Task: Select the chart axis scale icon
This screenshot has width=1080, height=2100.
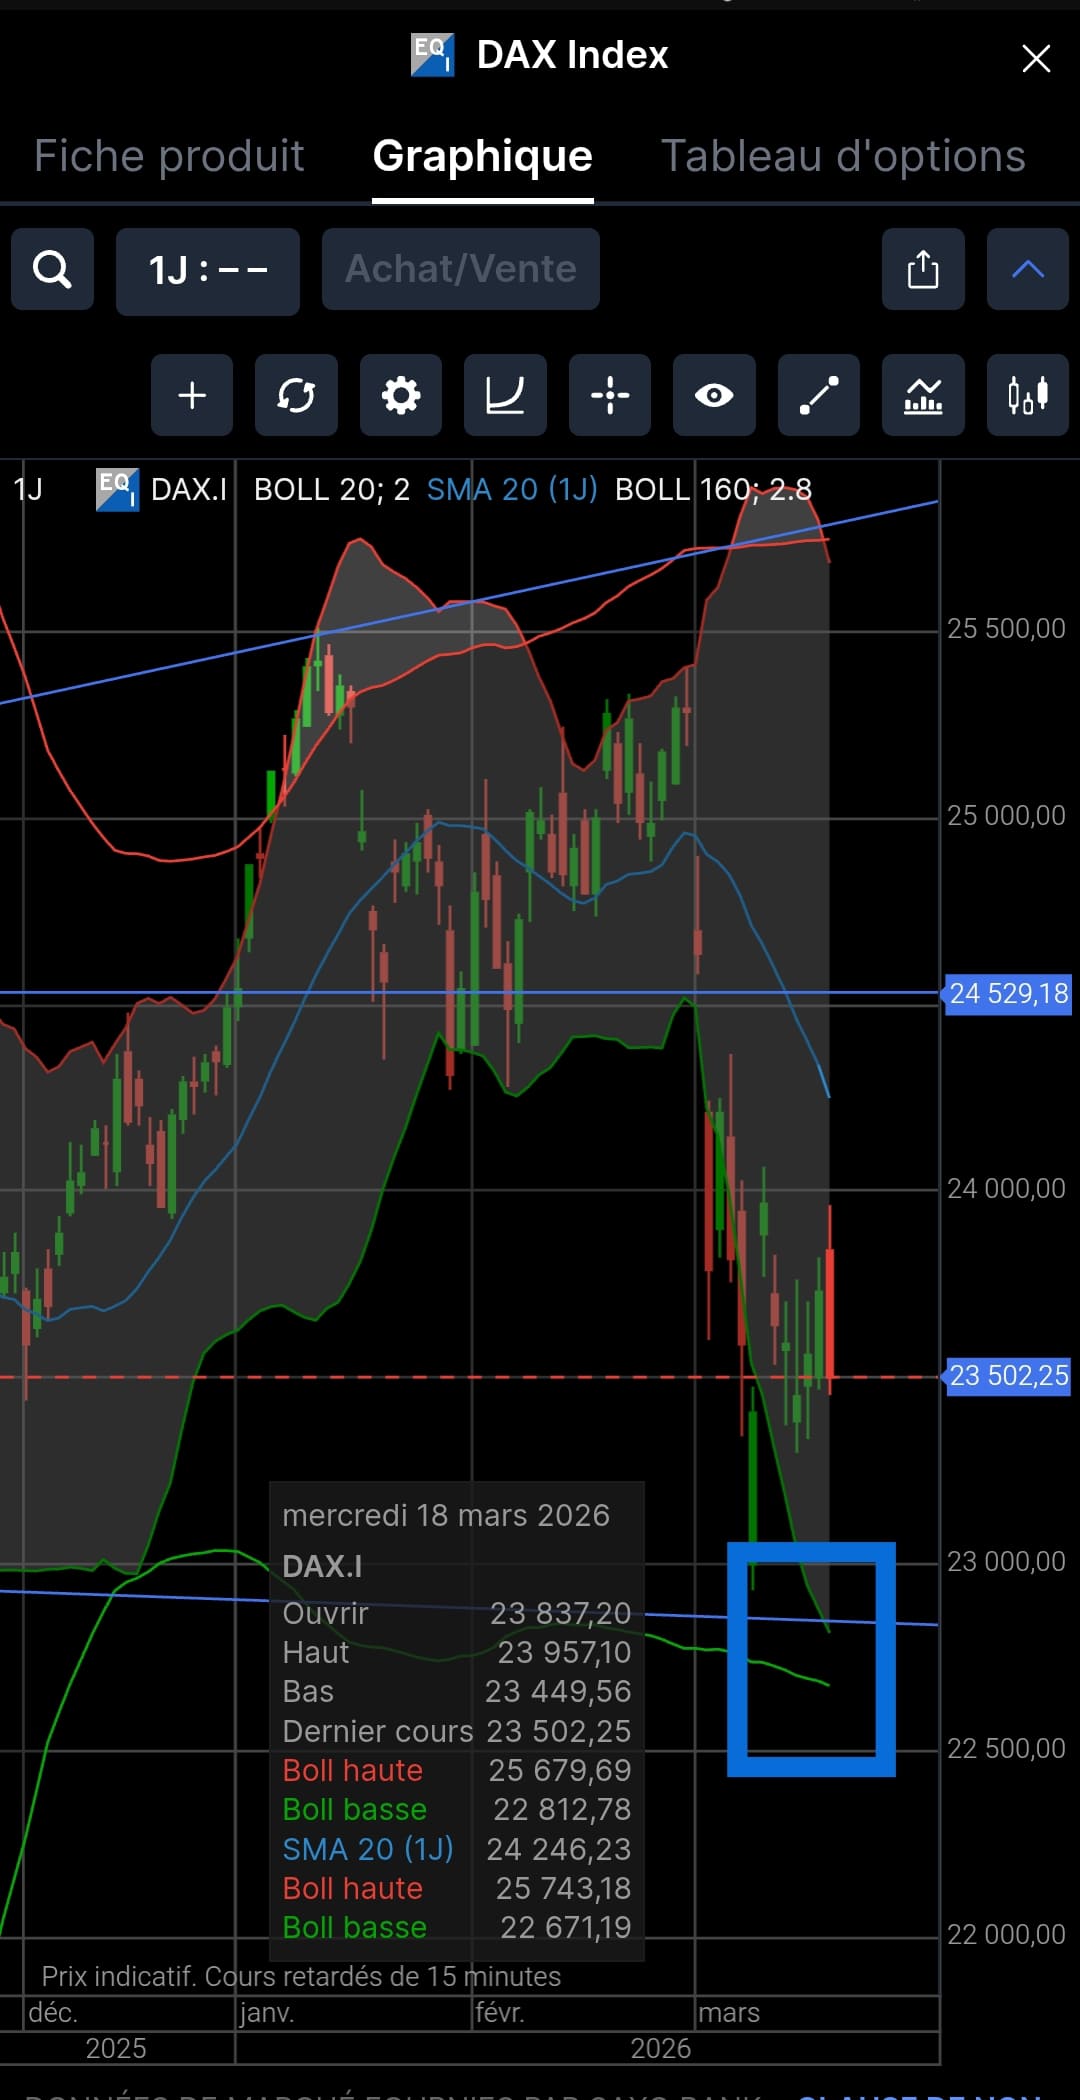Action: 505,395
